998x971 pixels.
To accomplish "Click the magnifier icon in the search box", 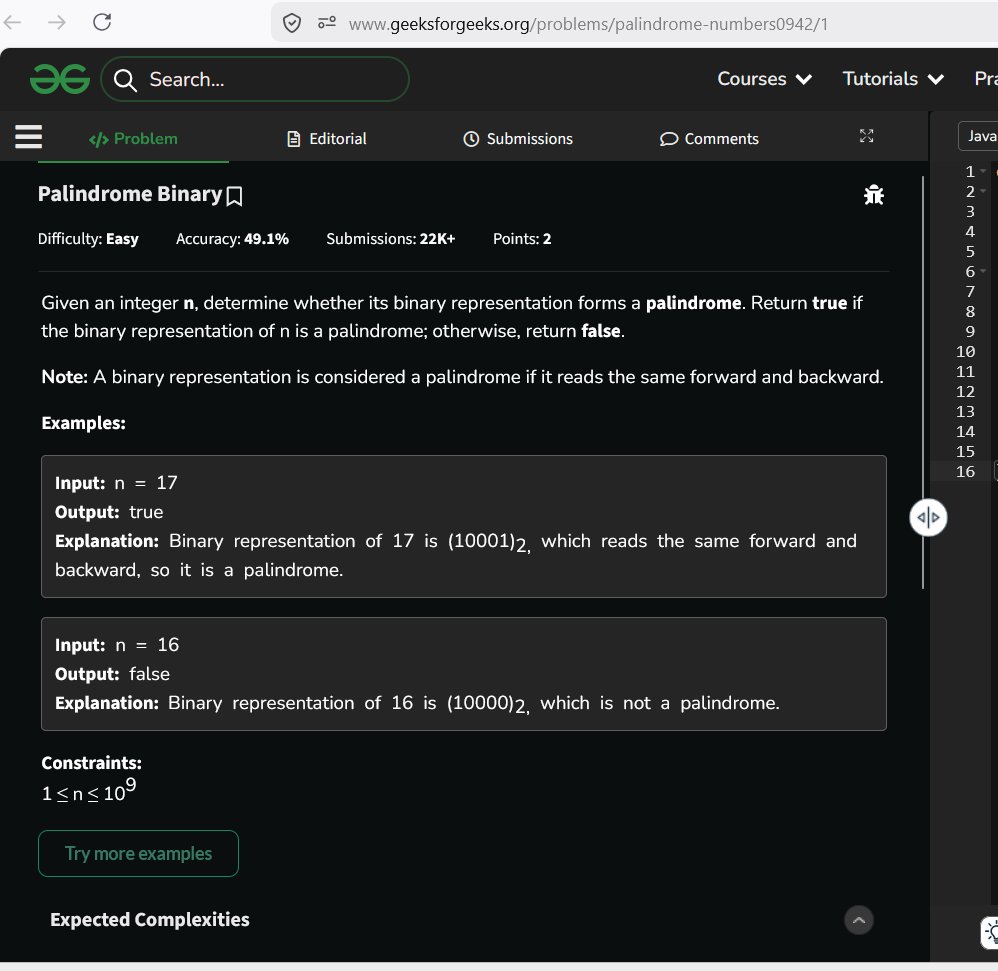I will tap(125, 80).
